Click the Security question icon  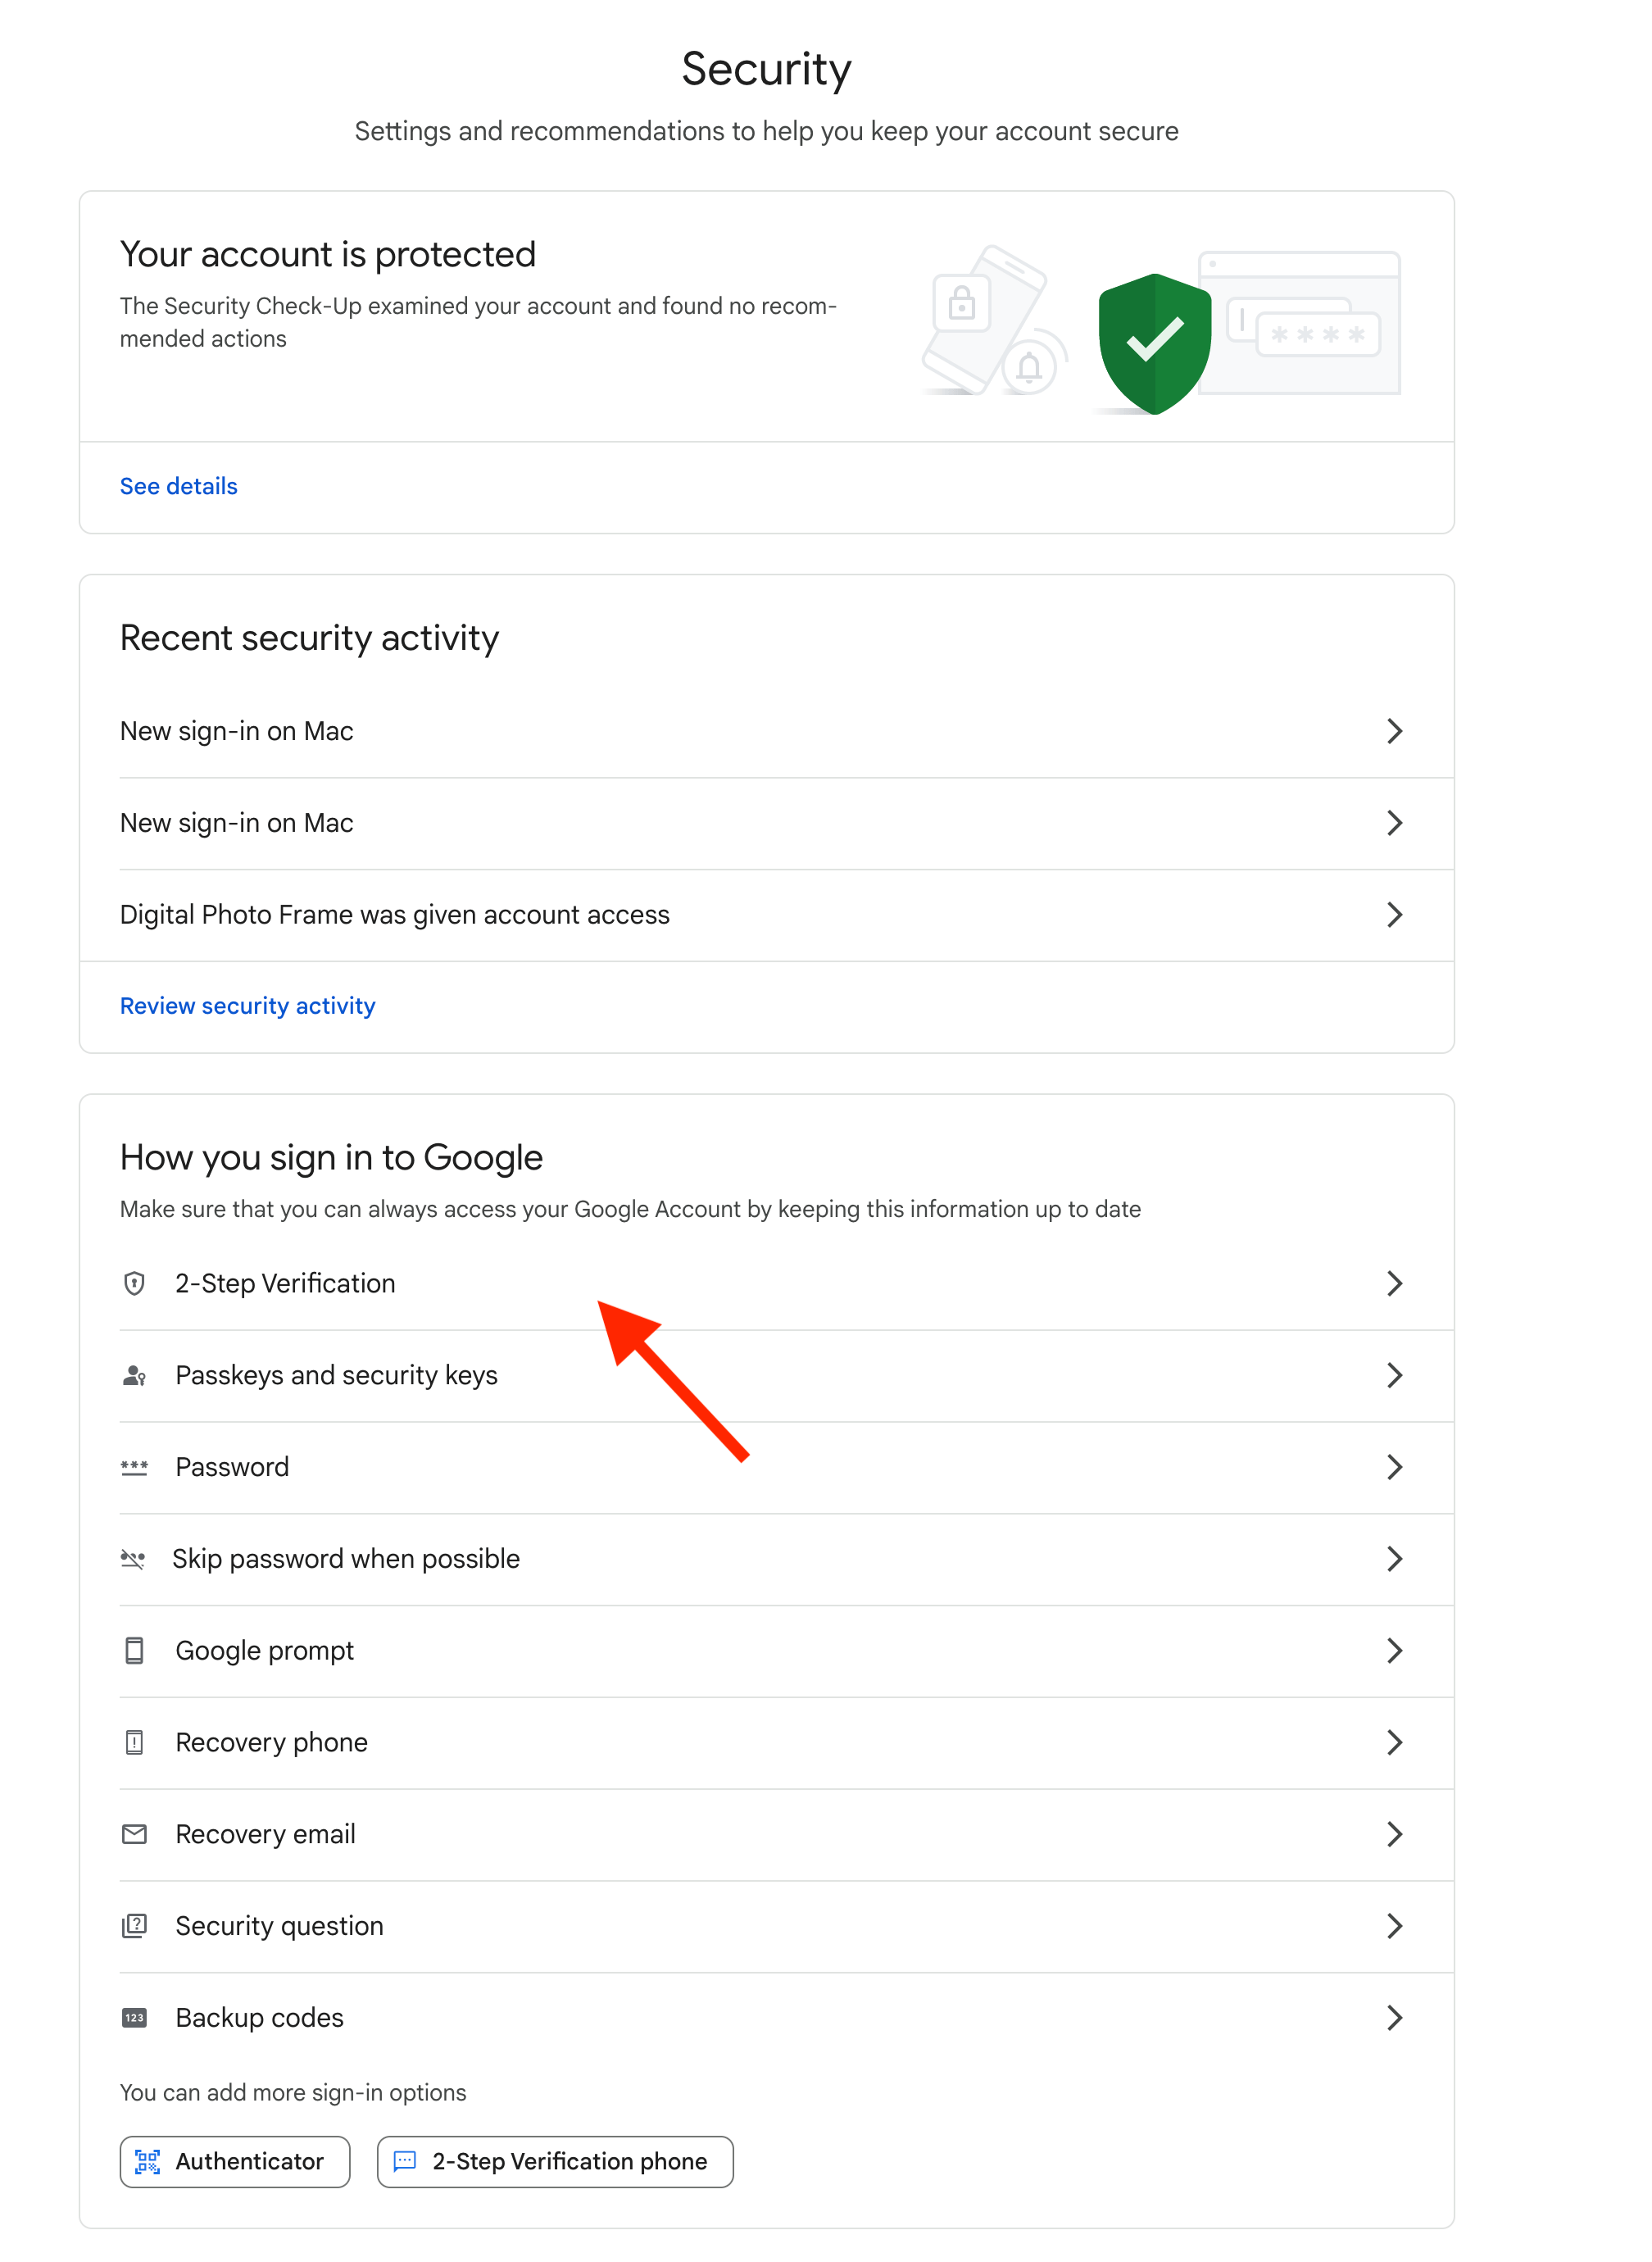(134, 1926)
